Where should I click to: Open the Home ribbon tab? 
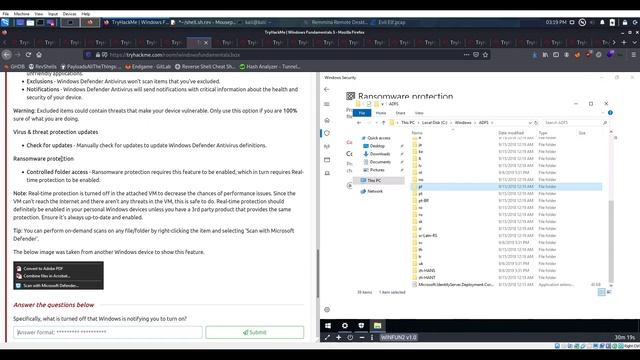381,113
